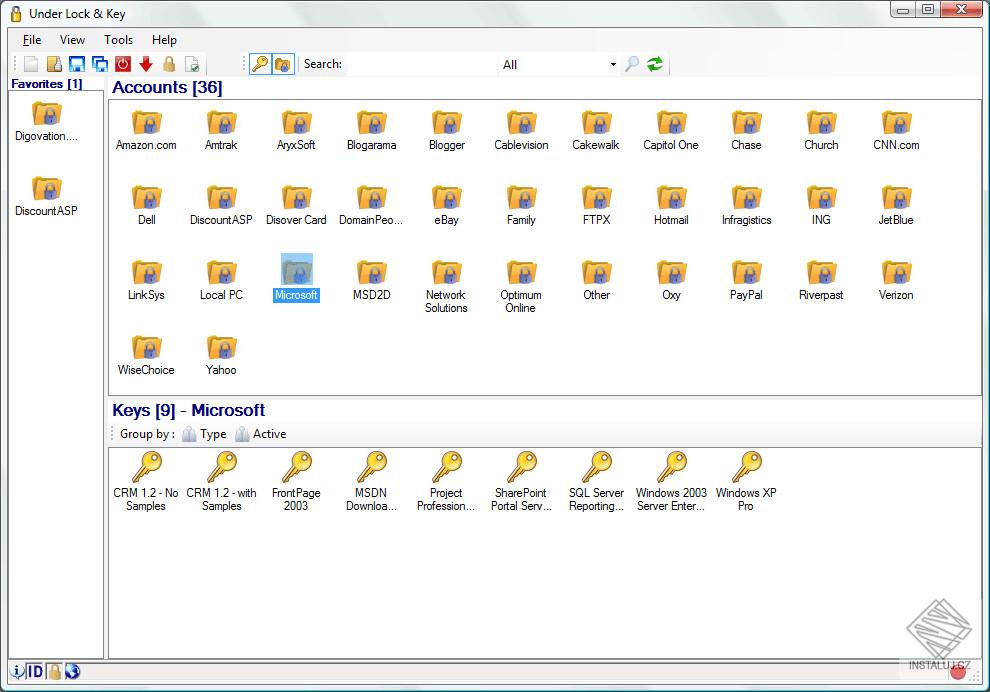Click the info bubble status bar icon
The image size is (990, 692).
(x=18, y=671)
